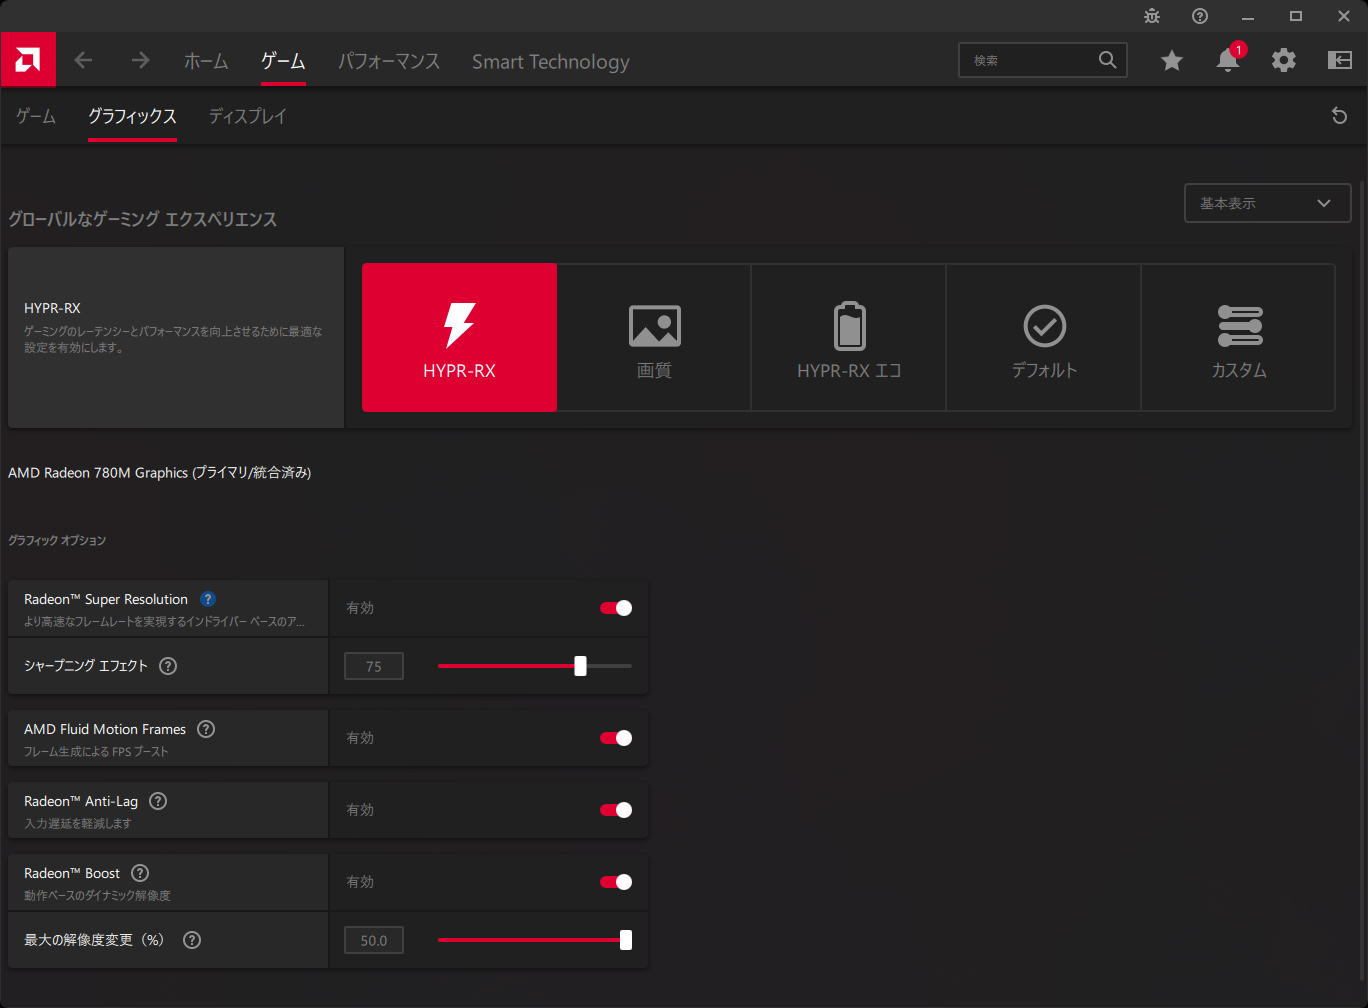Click the HYPR-RX description panel

pos(176,338)
